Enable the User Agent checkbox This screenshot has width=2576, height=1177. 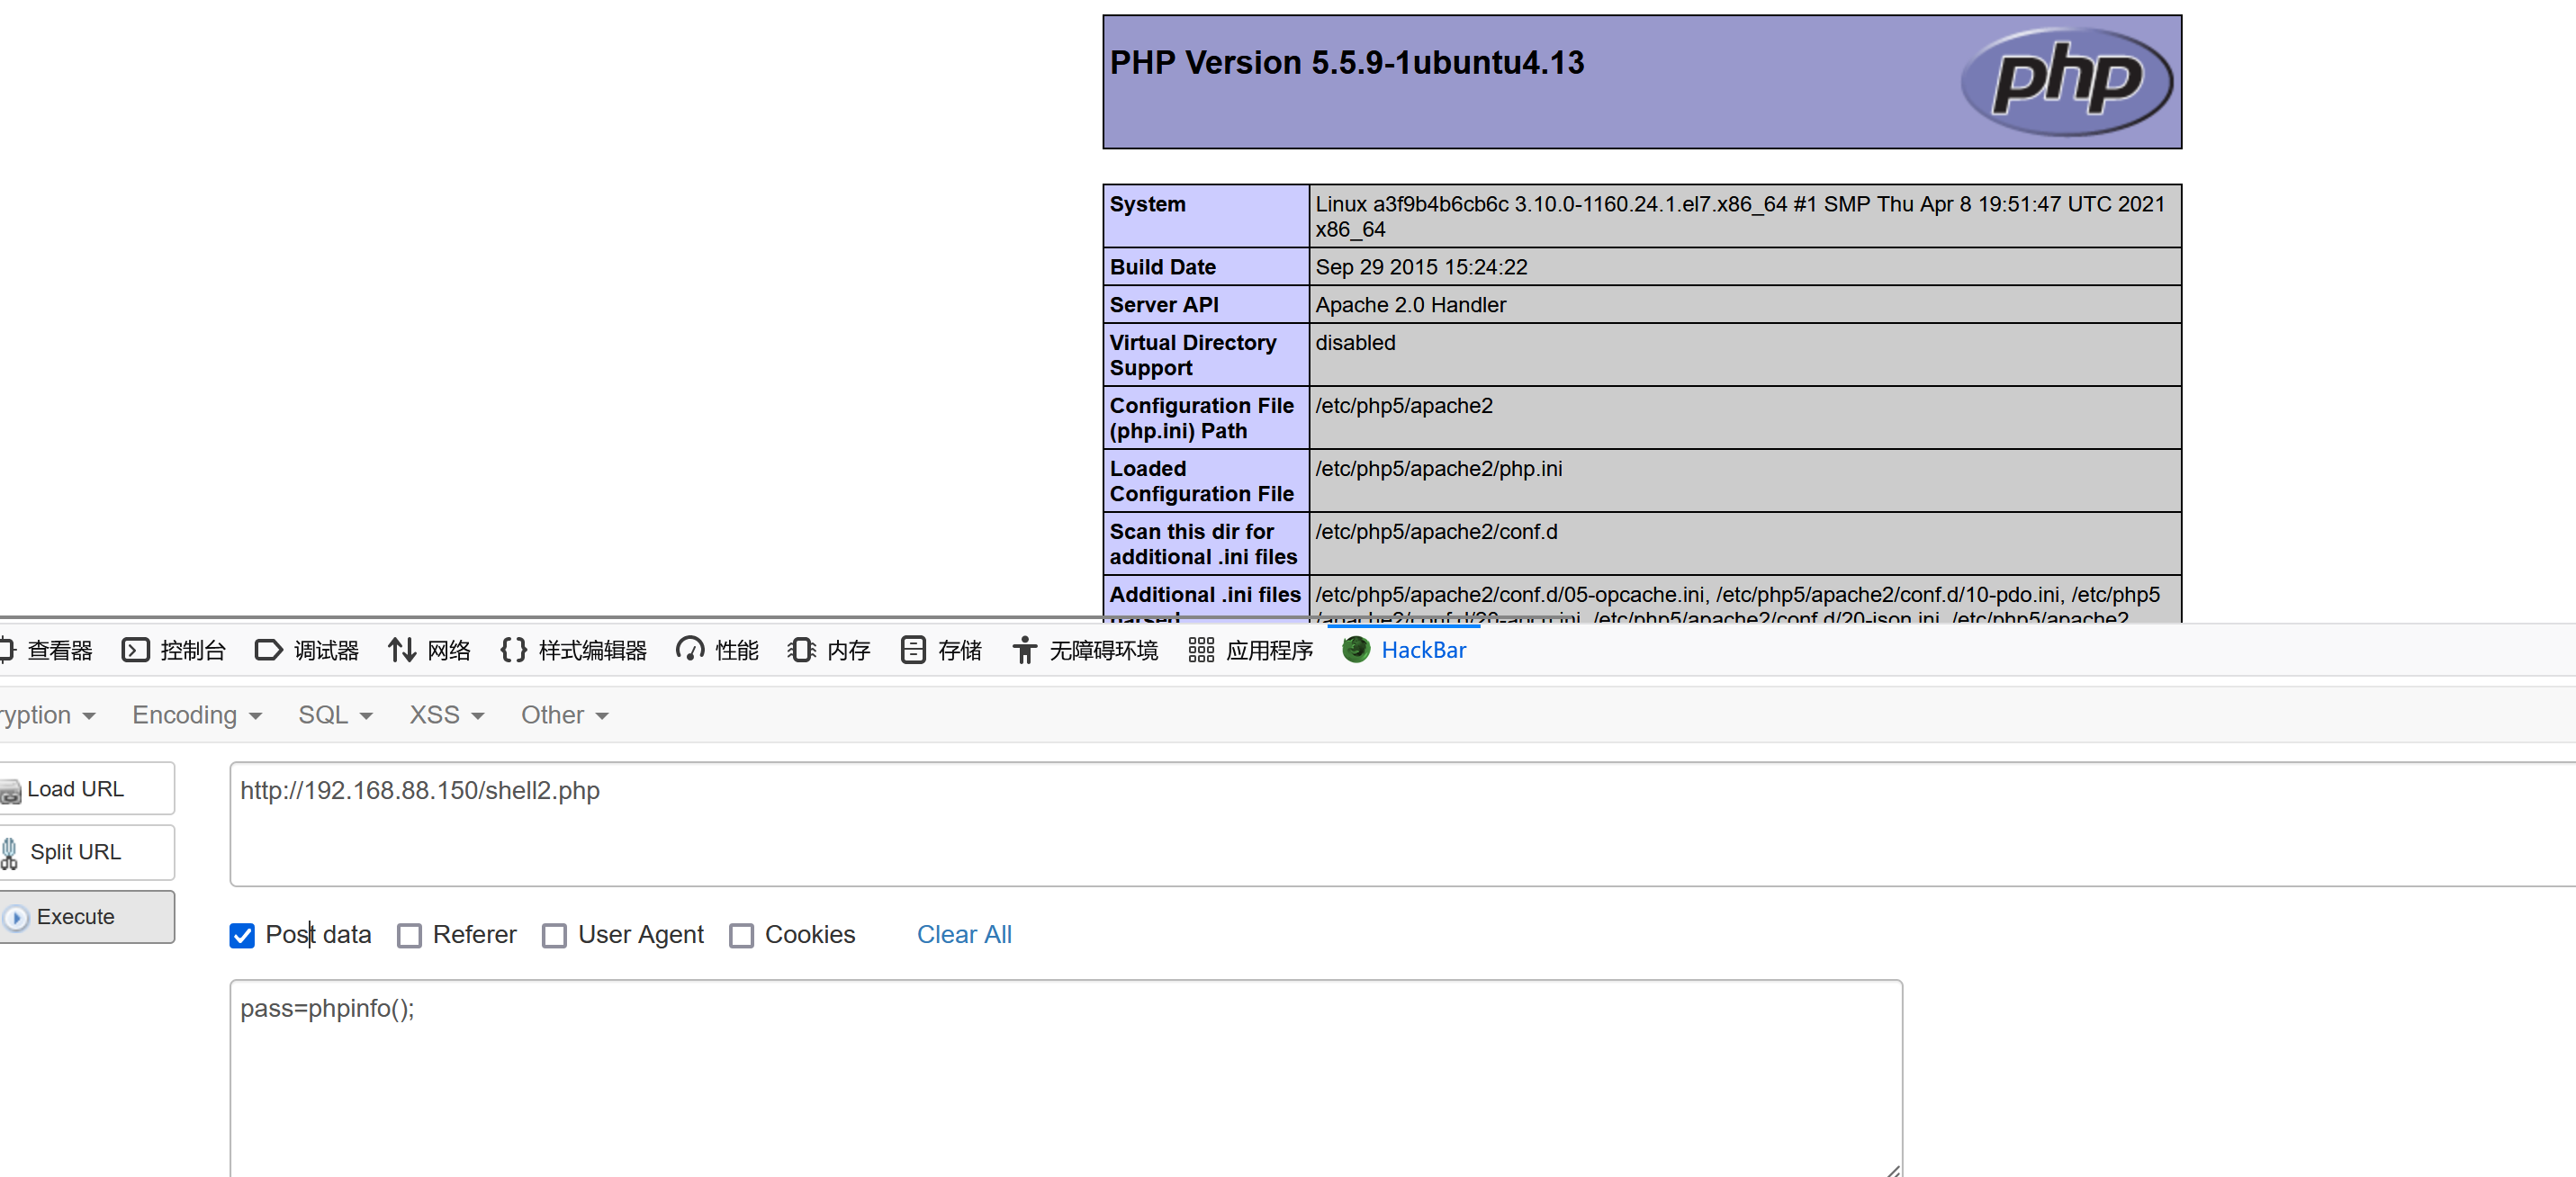pos(554,935)
